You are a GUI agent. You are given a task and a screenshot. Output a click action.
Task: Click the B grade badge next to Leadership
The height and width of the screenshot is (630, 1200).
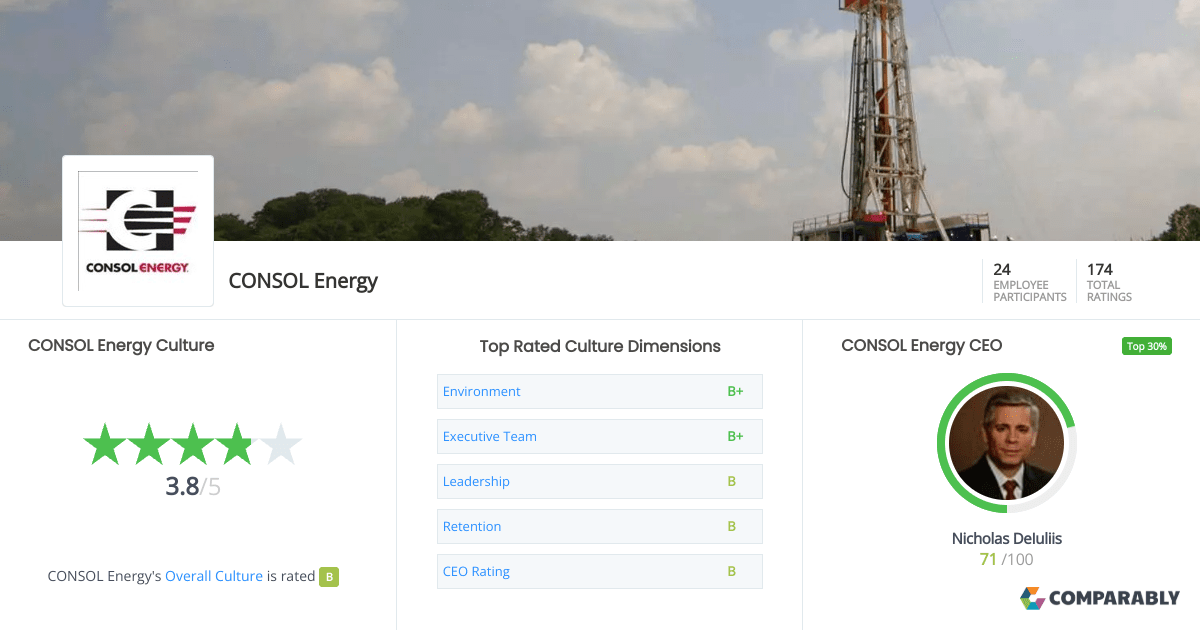pos(734,481)
